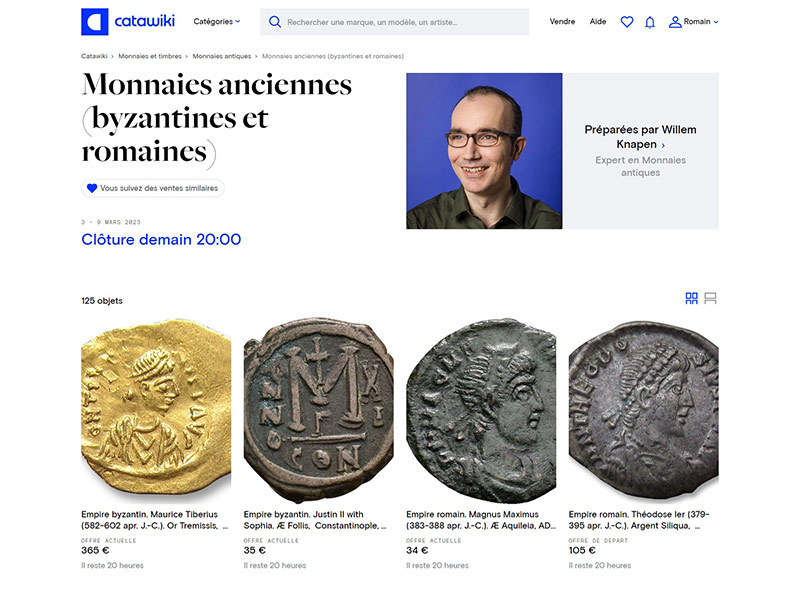This screenshot has width=800, height=600.
Task: Toggle following similar sales heart button
Action: (92, 188)
